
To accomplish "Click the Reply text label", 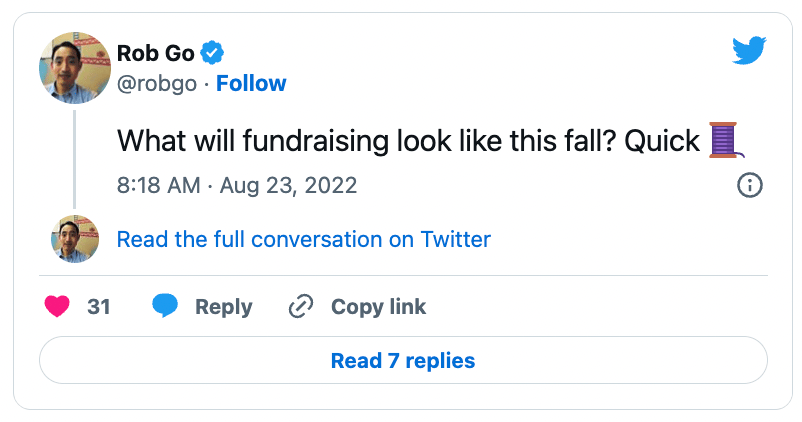I will tap(223, 306).
